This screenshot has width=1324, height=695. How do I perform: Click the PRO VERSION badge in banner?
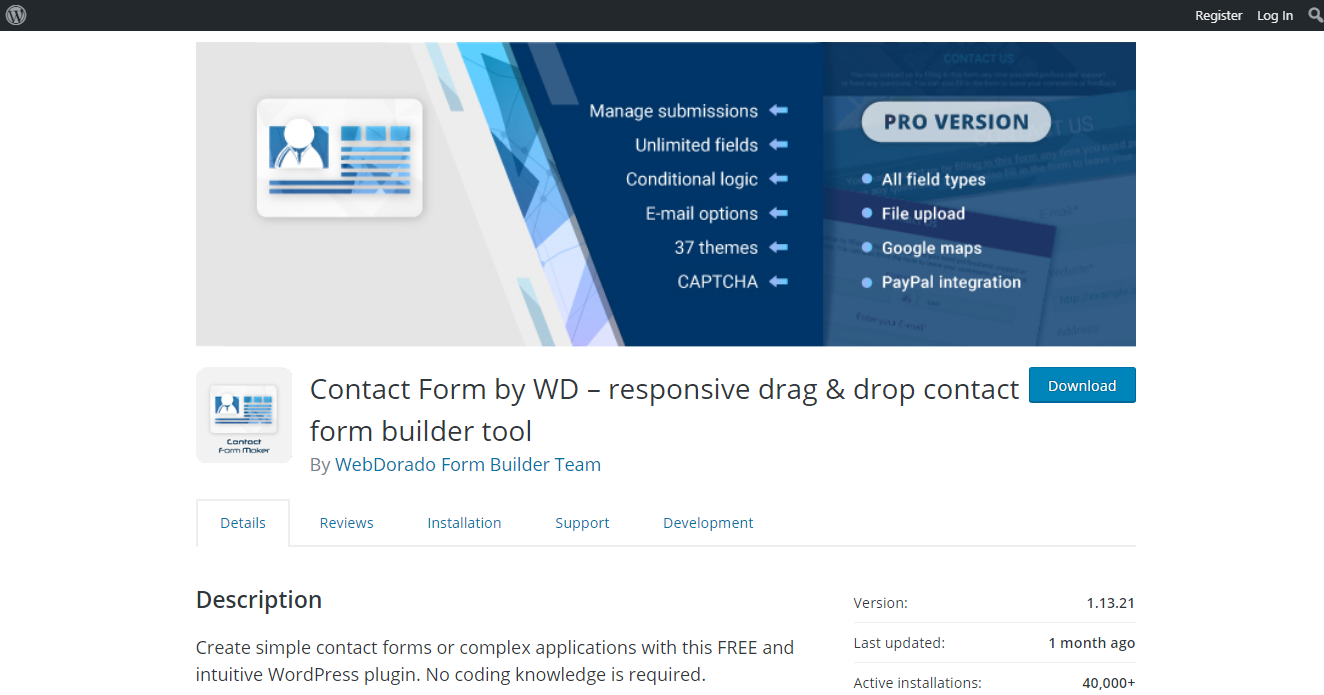[x=956, y=122]
